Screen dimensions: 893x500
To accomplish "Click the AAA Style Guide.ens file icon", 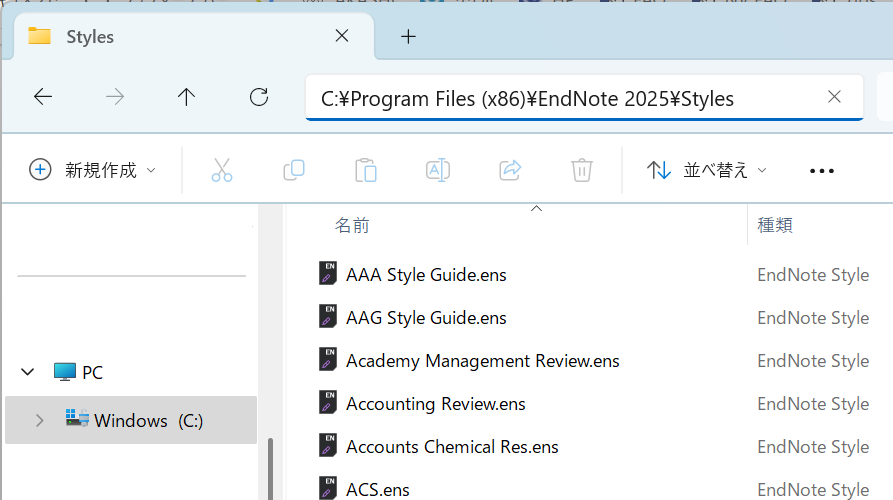I will (327, 273).
